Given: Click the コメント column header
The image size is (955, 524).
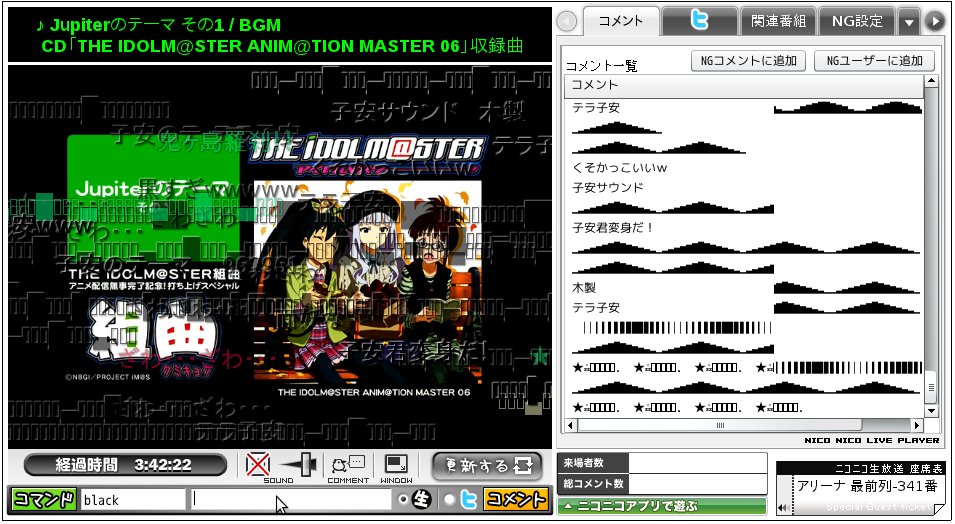Looking at the screenshot, I should (744, 85).
